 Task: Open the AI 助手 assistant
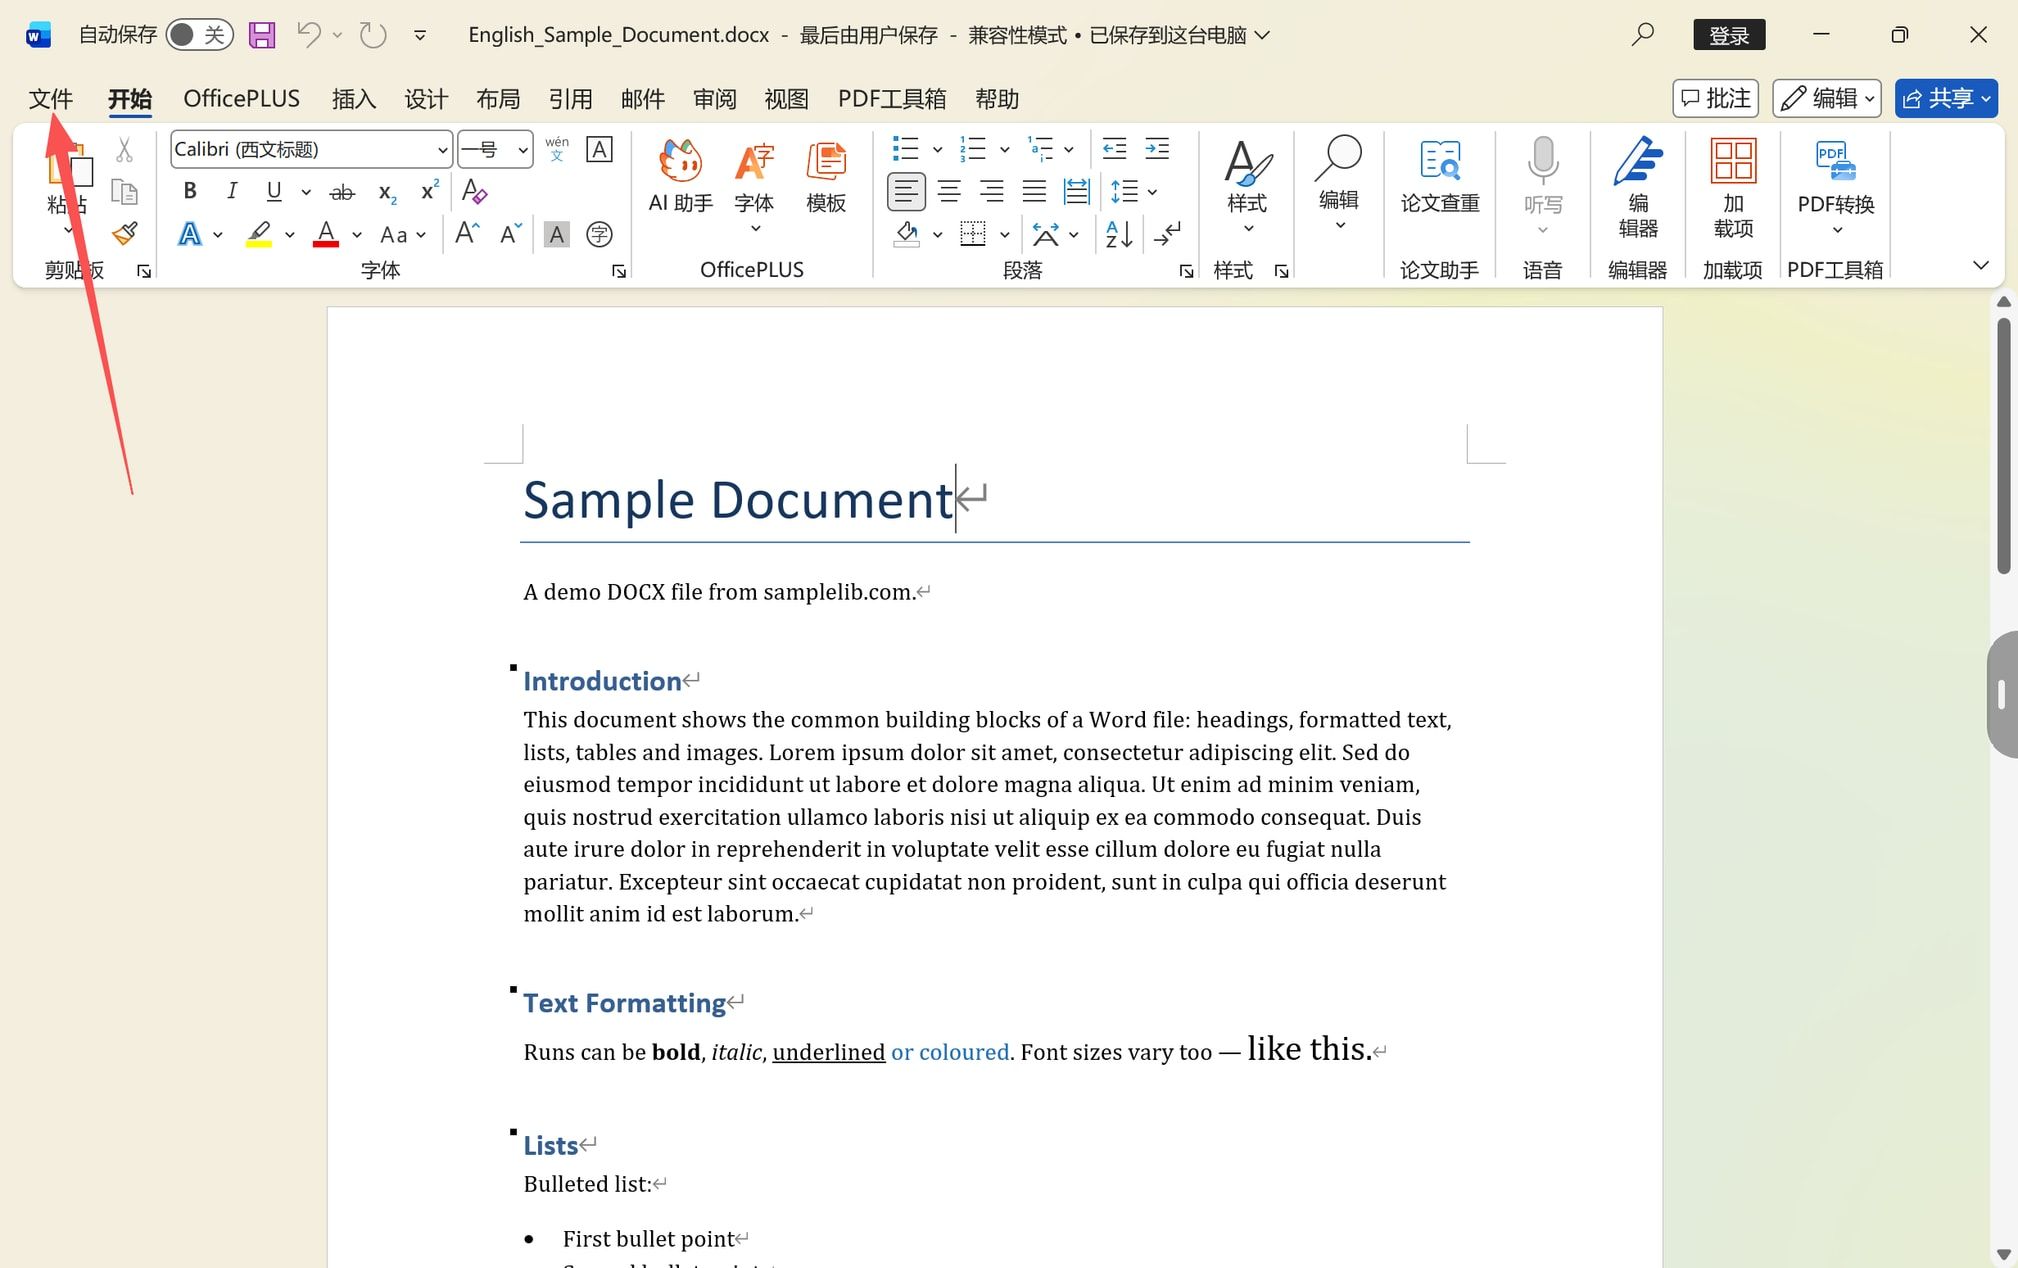coord(680,177)
